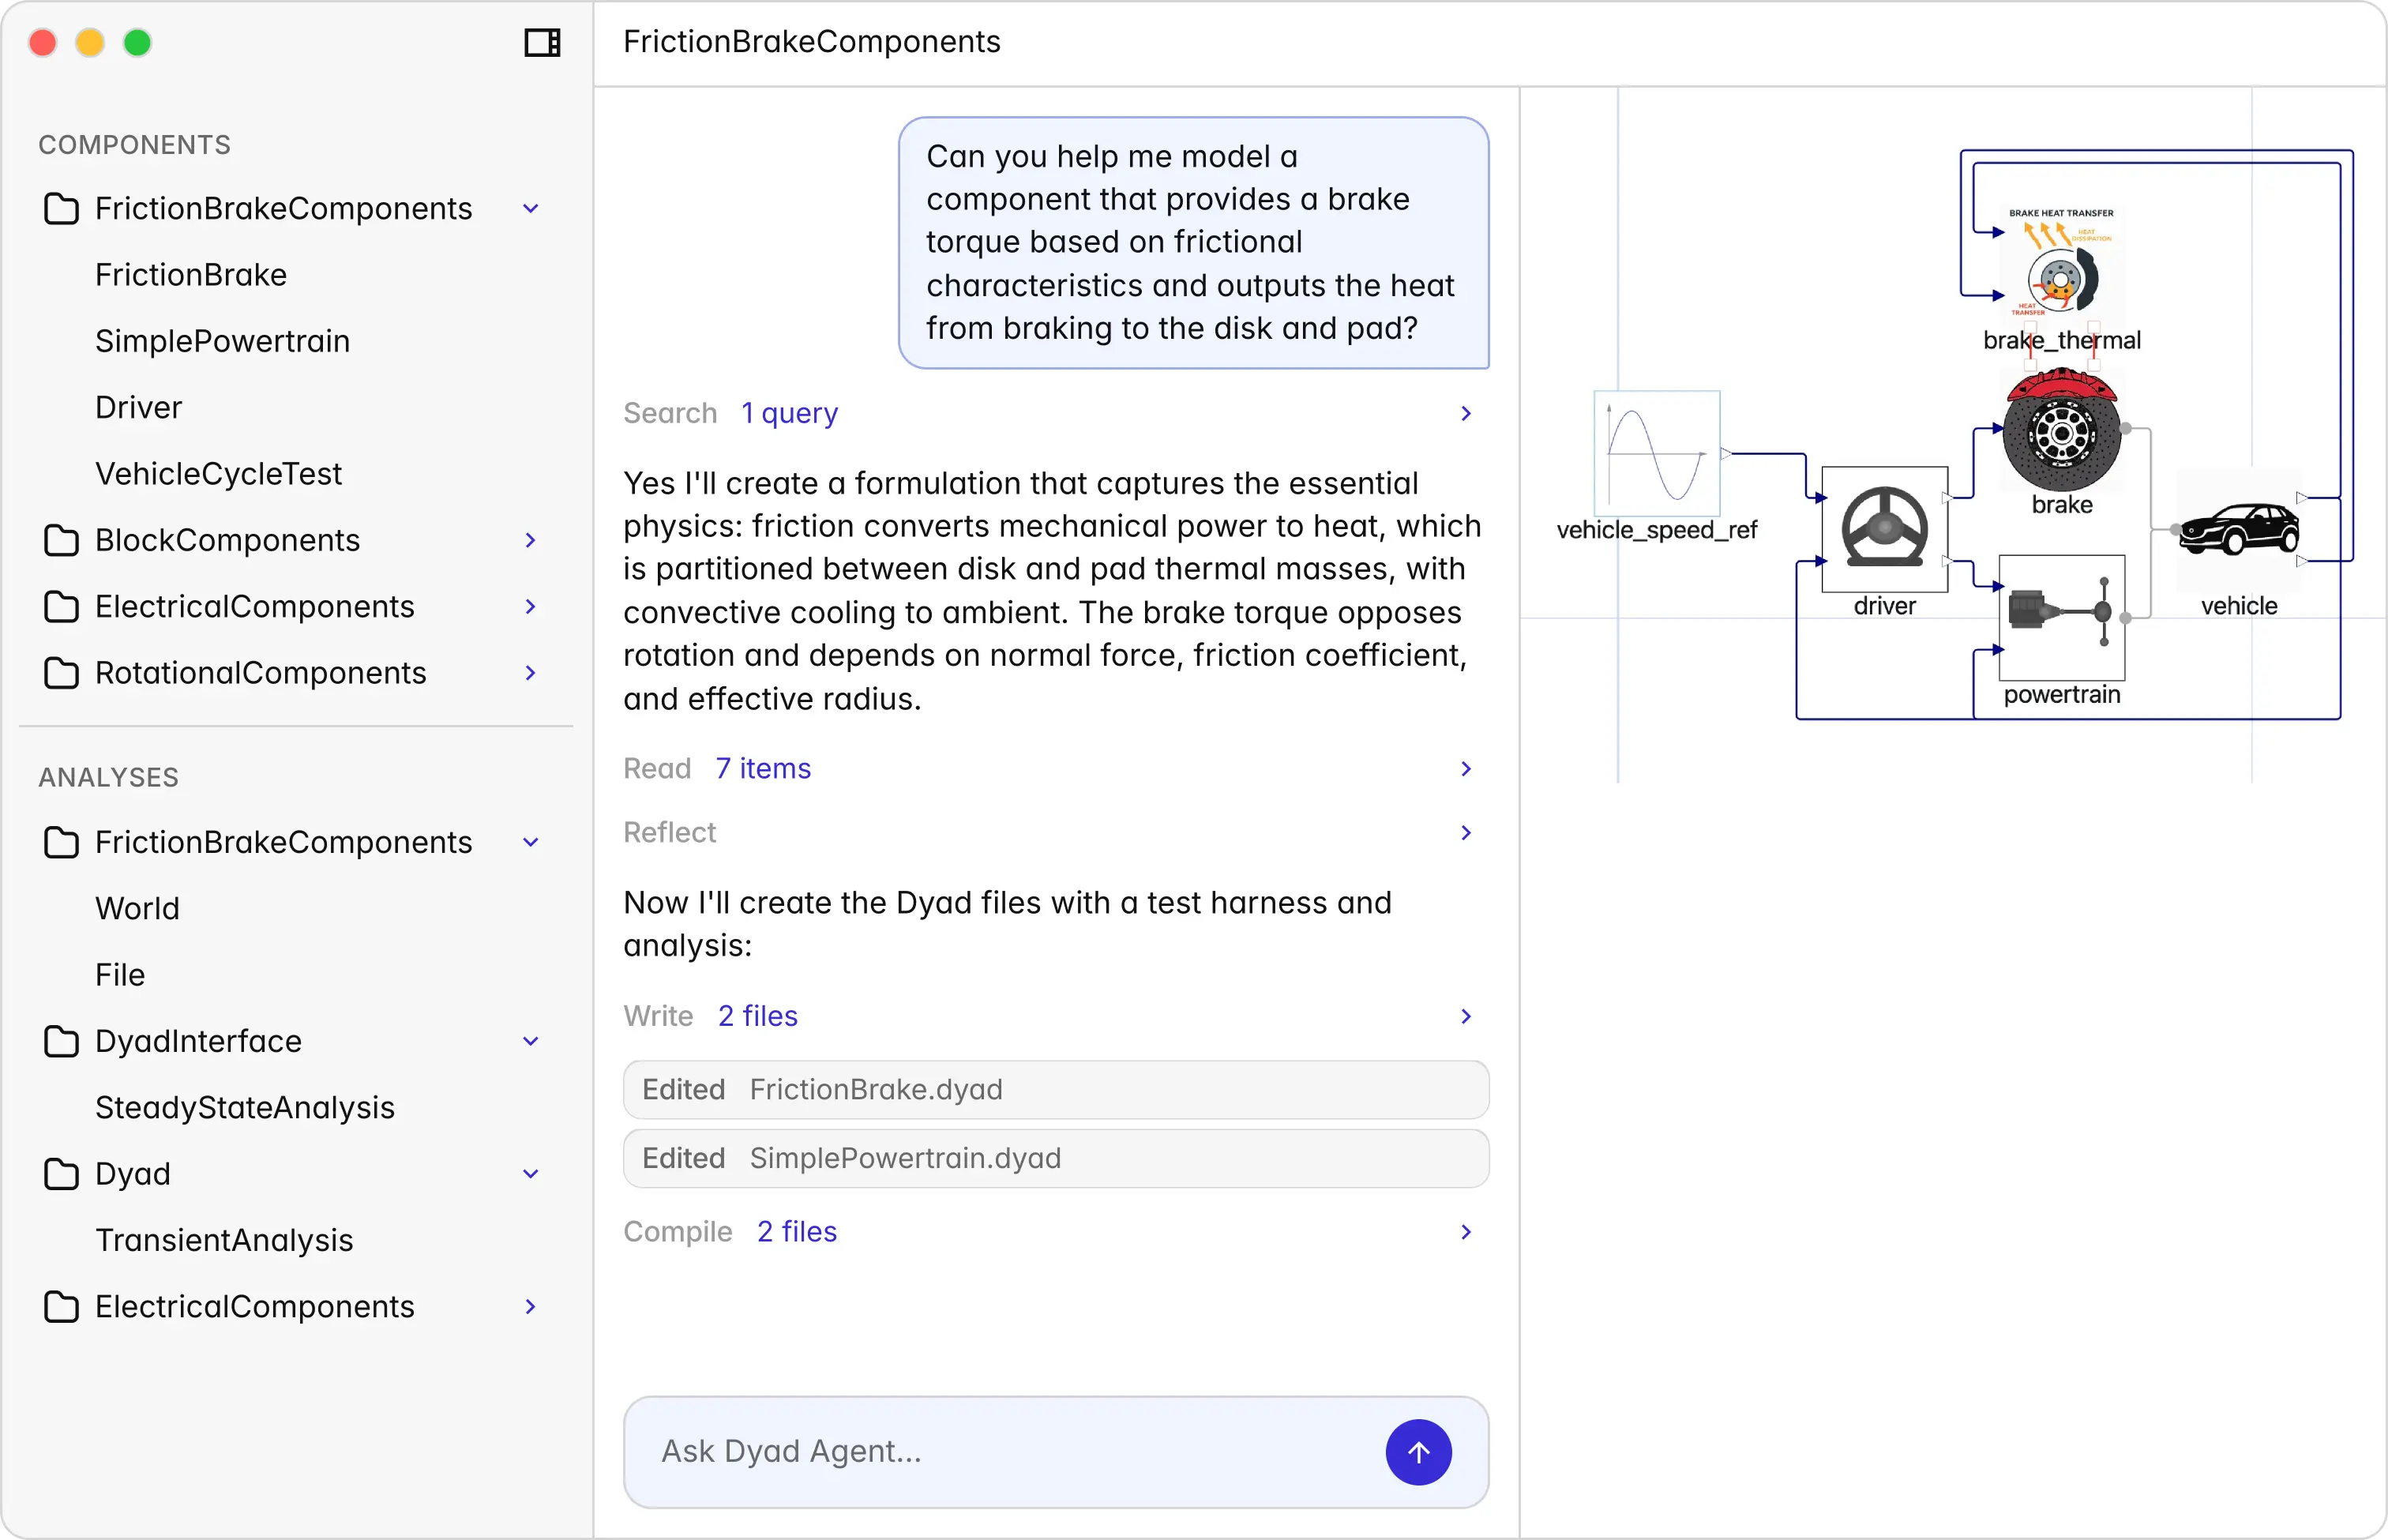Click the powertrain label in diagram

2061,695
